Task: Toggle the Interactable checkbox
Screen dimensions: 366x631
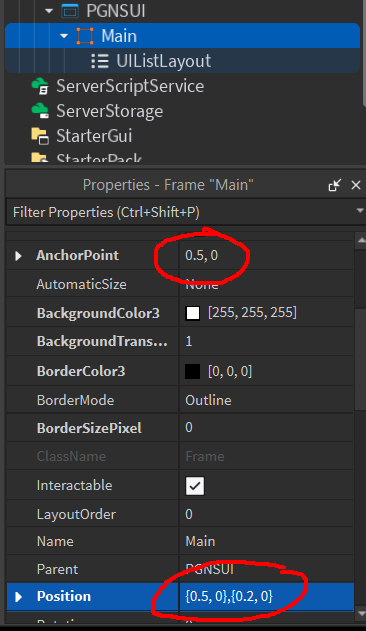Action: (195, 486)
